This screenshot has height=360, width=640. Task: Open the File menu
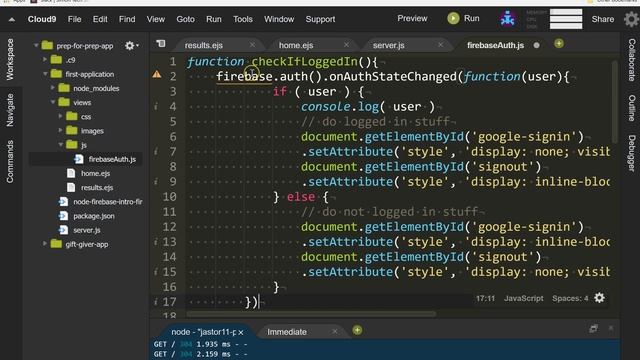pos(74,19)
